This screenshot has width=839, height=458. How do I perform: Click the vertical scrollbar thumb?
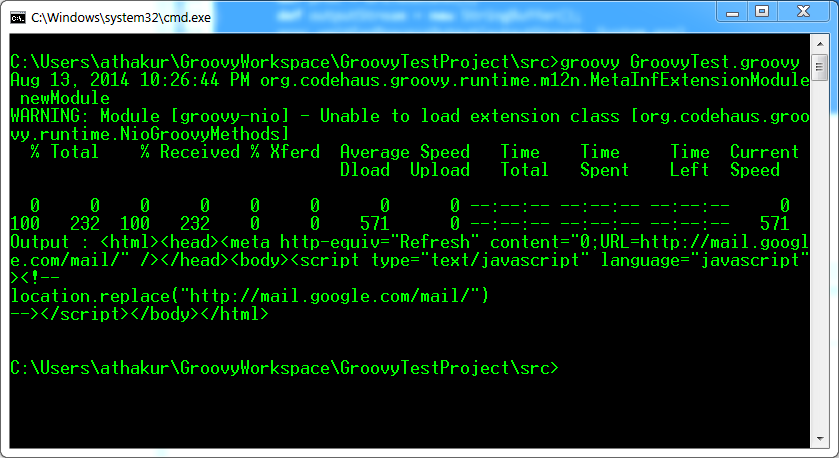click(820, 67)
